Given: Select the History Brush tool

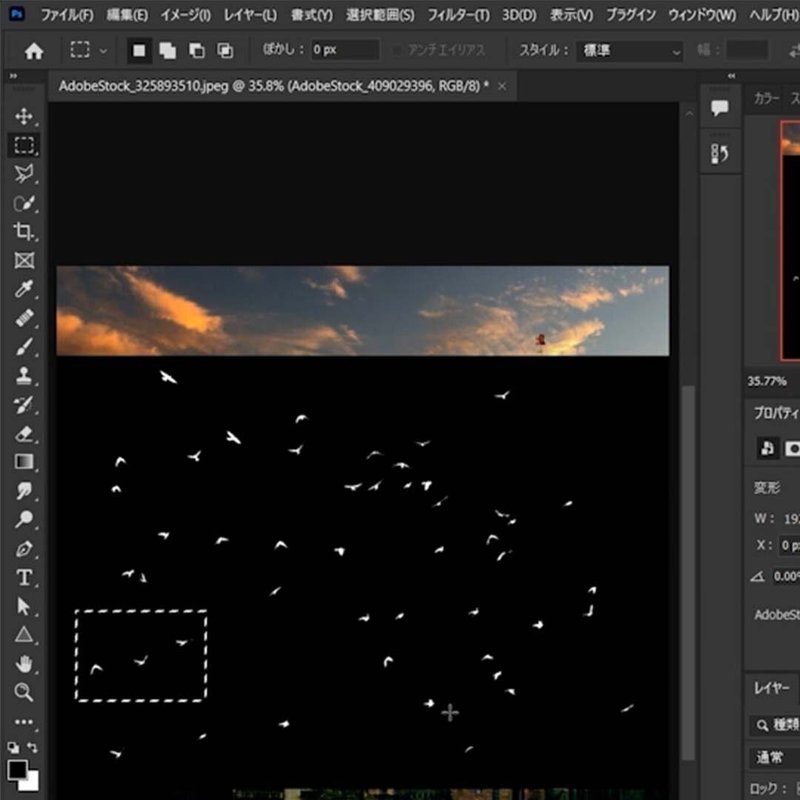Looking at the screenshot, I should 24,405.
